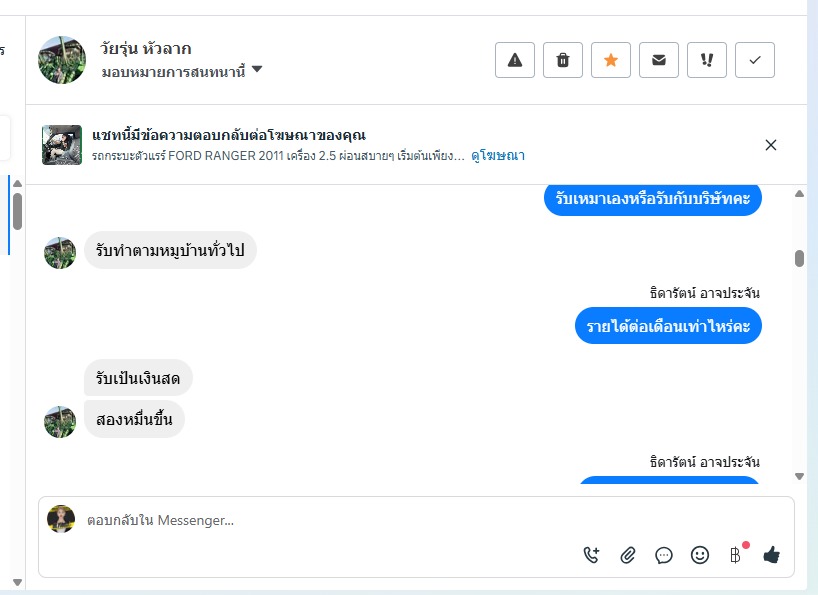Open วัยรุ่น หัวลาก profile picture in header
This screenshot has width=818, height=595.
(x=62, y=60)
